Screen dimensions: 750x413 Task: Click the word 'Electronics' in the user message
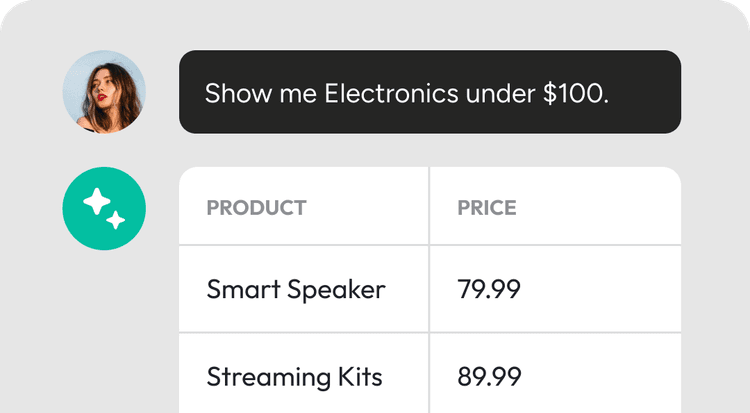coord(391,93)
